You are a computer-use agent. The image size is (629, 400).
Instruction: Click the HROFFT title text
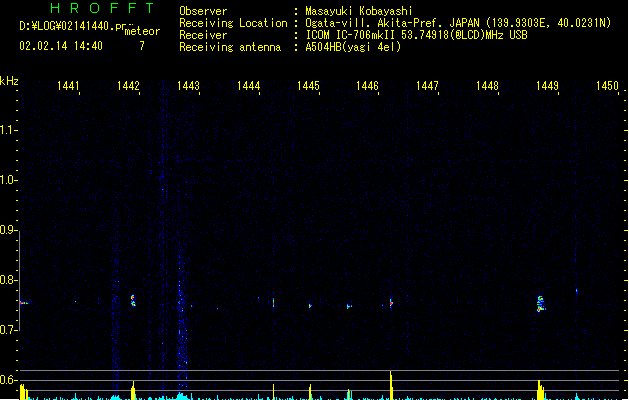point(102,8)
